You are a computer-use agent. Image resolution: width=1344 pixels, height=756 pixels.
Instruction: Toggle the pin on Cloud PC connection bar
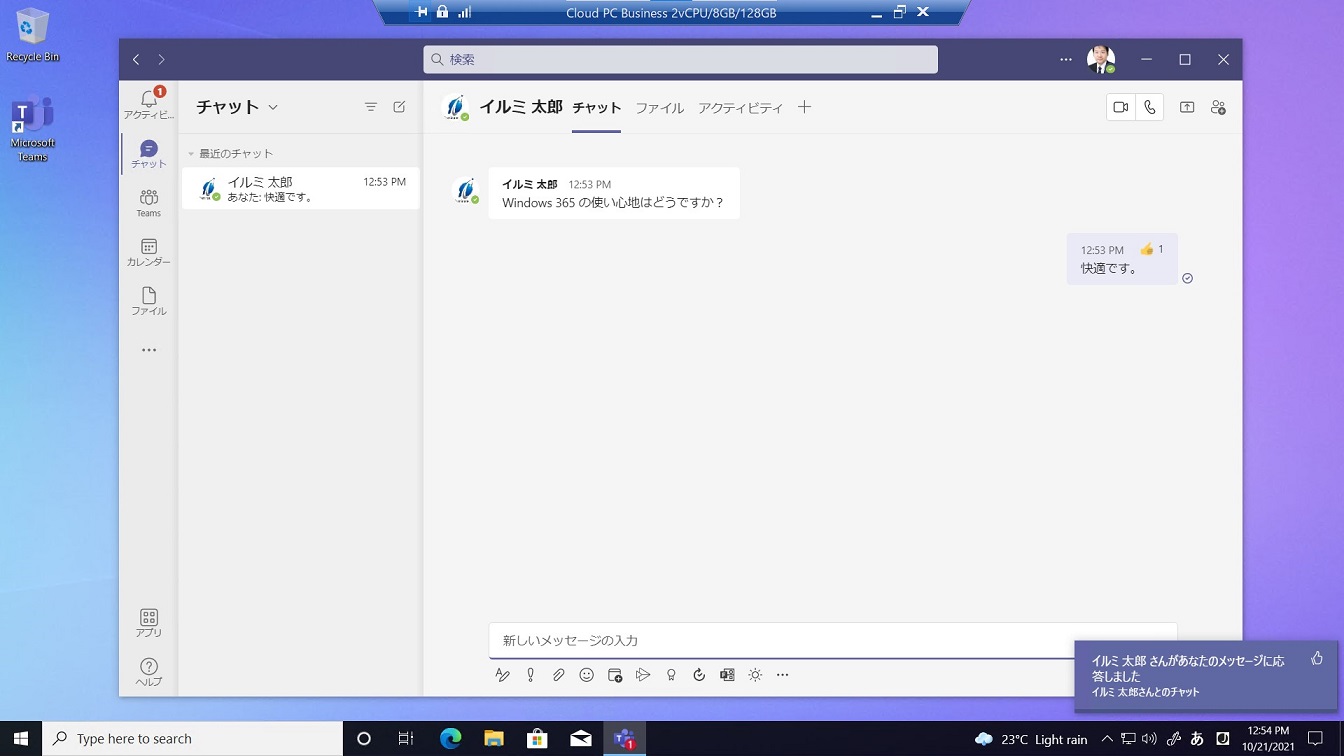(421, 13)
